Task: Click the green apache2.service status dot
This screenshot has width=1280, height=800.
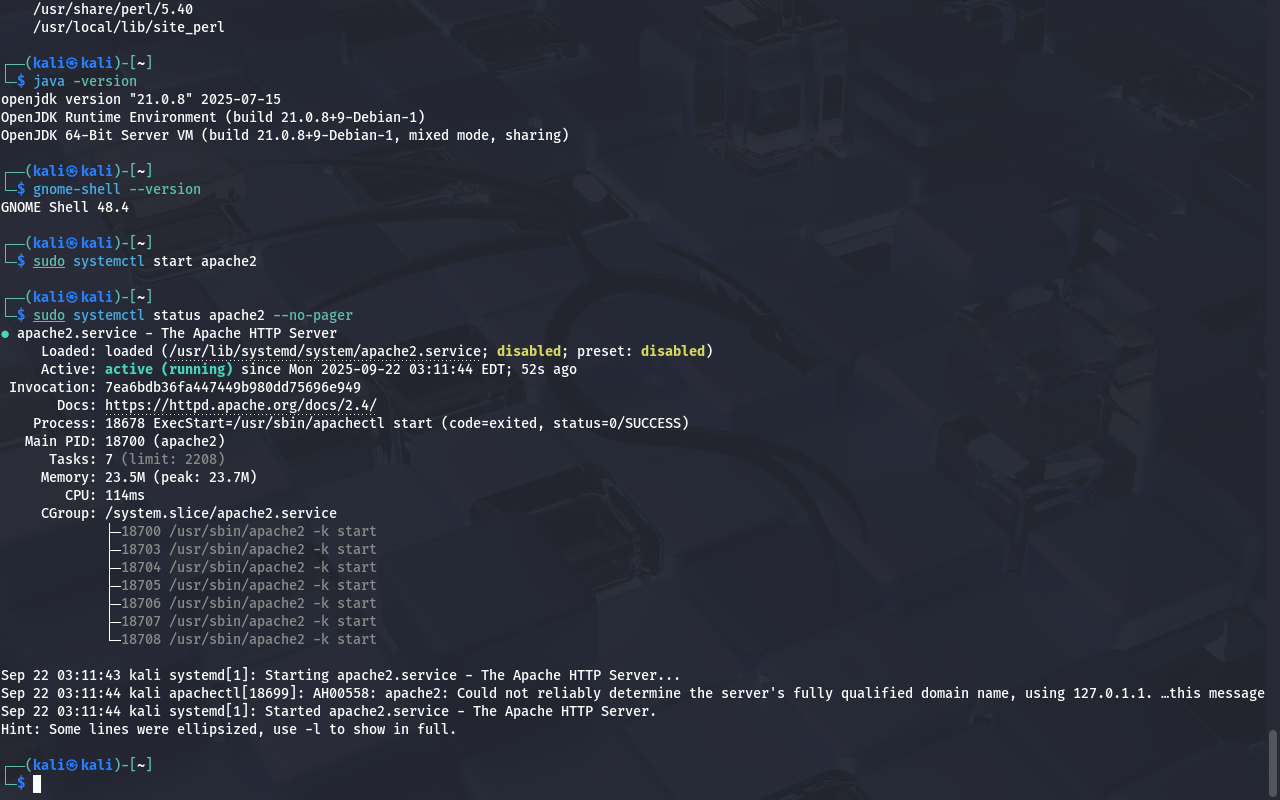Action: tap(5, 334)
